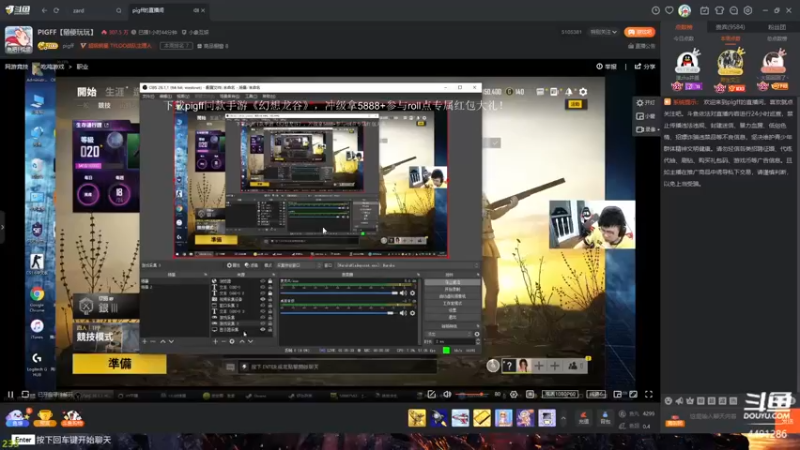Open the player settings gear icon
This screenshot has height=450, width=800.
[514, 394]
